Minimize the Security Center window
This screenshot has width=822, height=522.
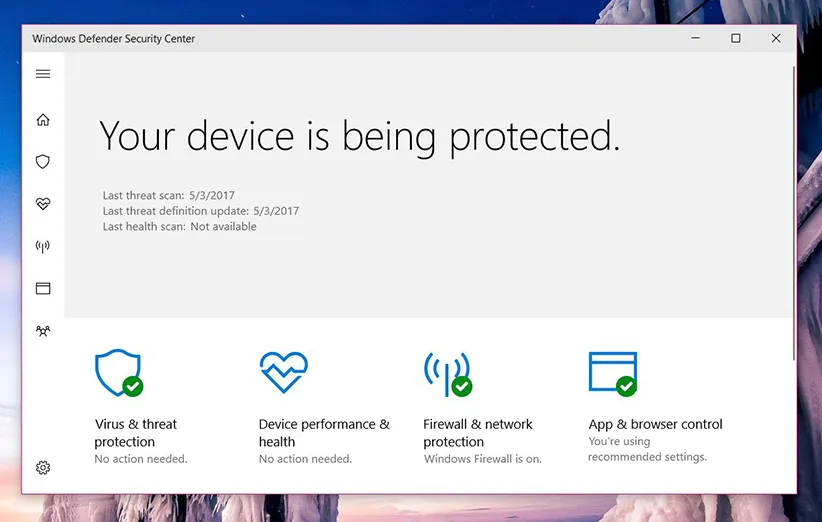pos(696,39)
